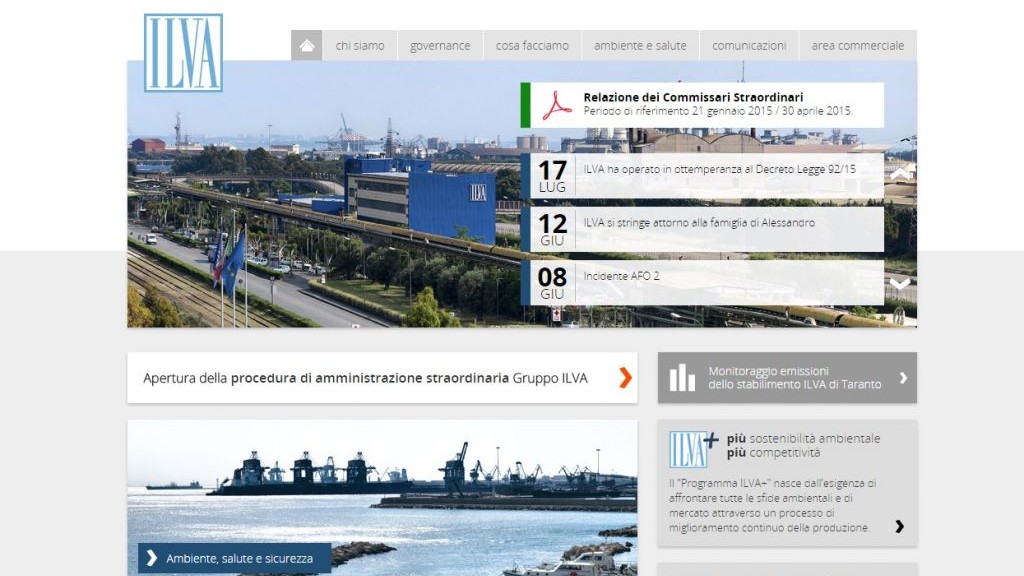
Task: Click the ILVA logo in the header
Action: click(184, 53)
